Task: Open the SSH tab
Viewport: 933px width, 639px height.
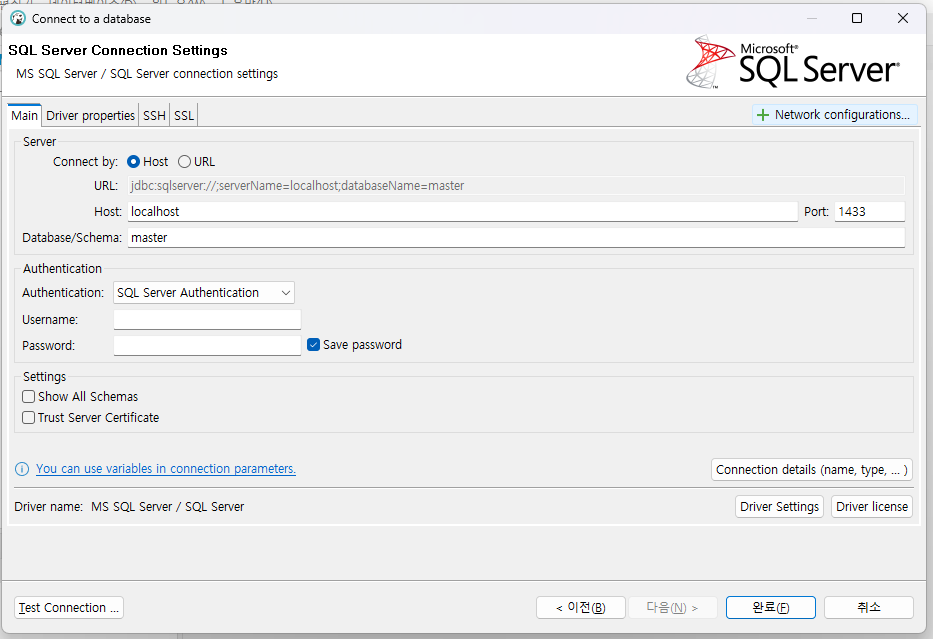Action: (x=154, y=115)
